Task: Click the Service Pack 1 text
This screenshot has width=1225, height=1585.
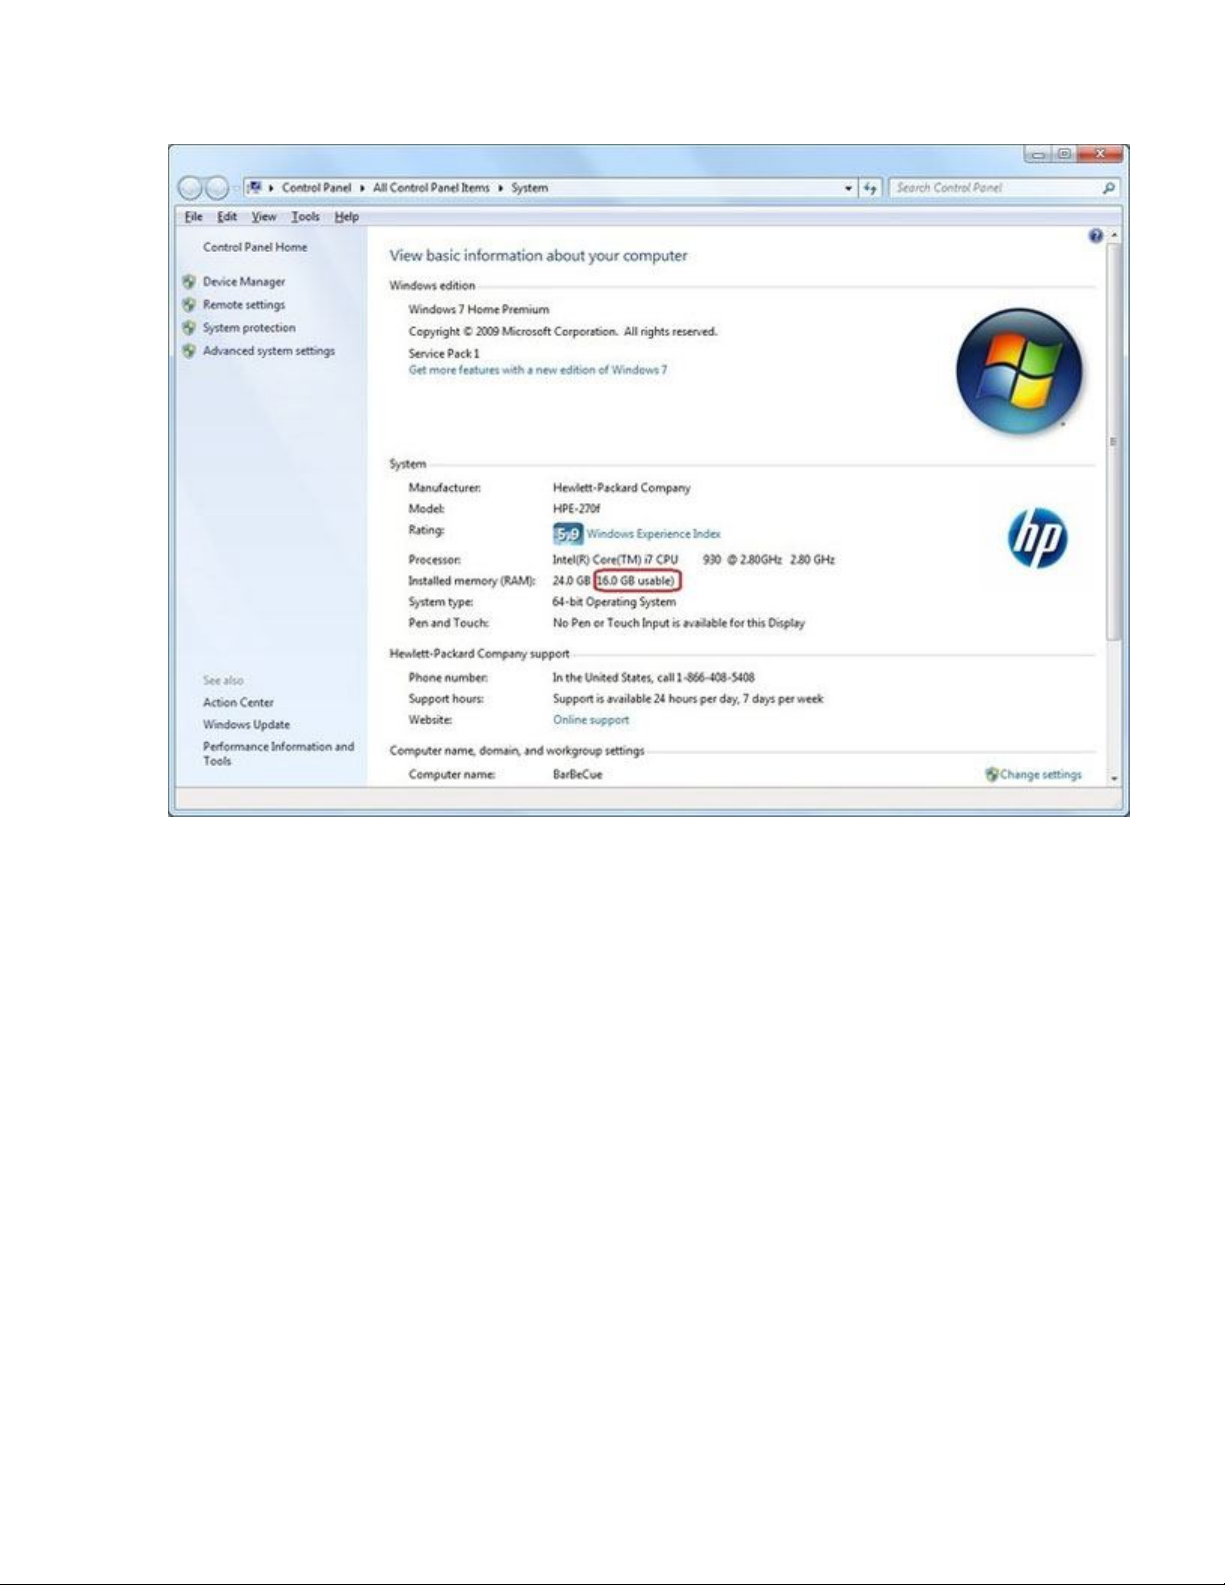Action: (x=443, y=353)
